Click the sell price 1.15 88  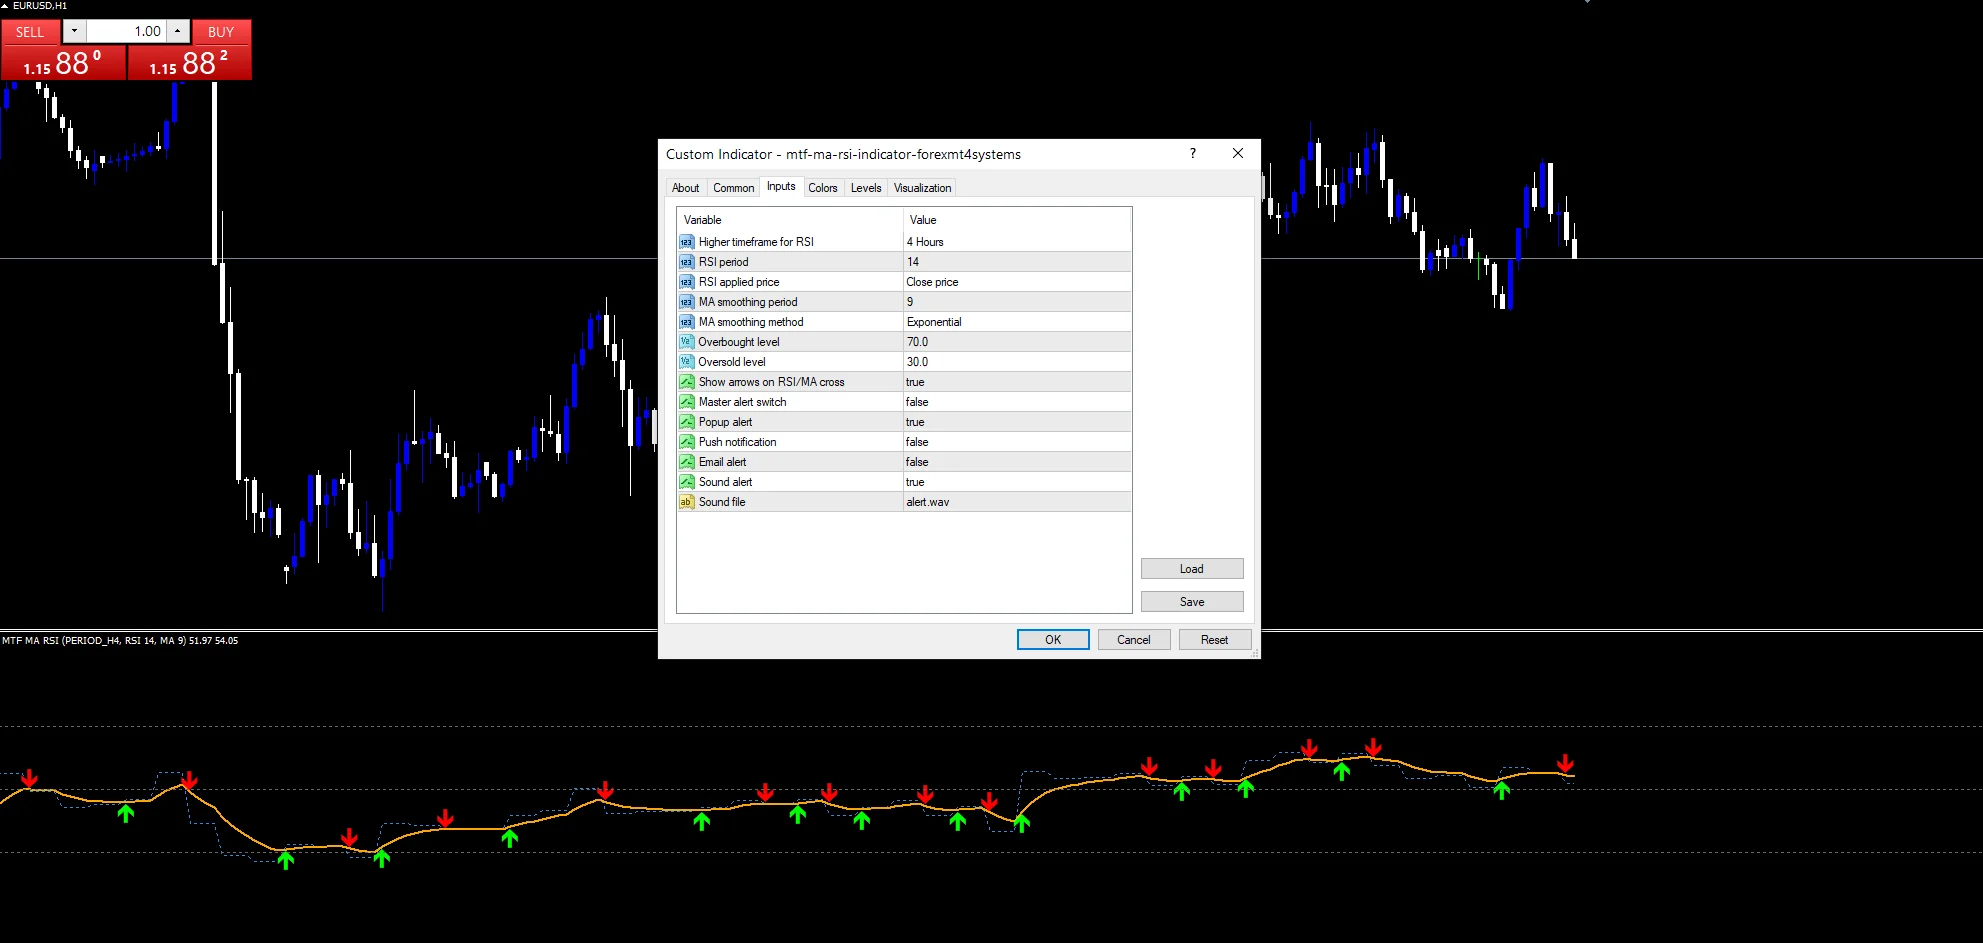(x=63, y=63)
